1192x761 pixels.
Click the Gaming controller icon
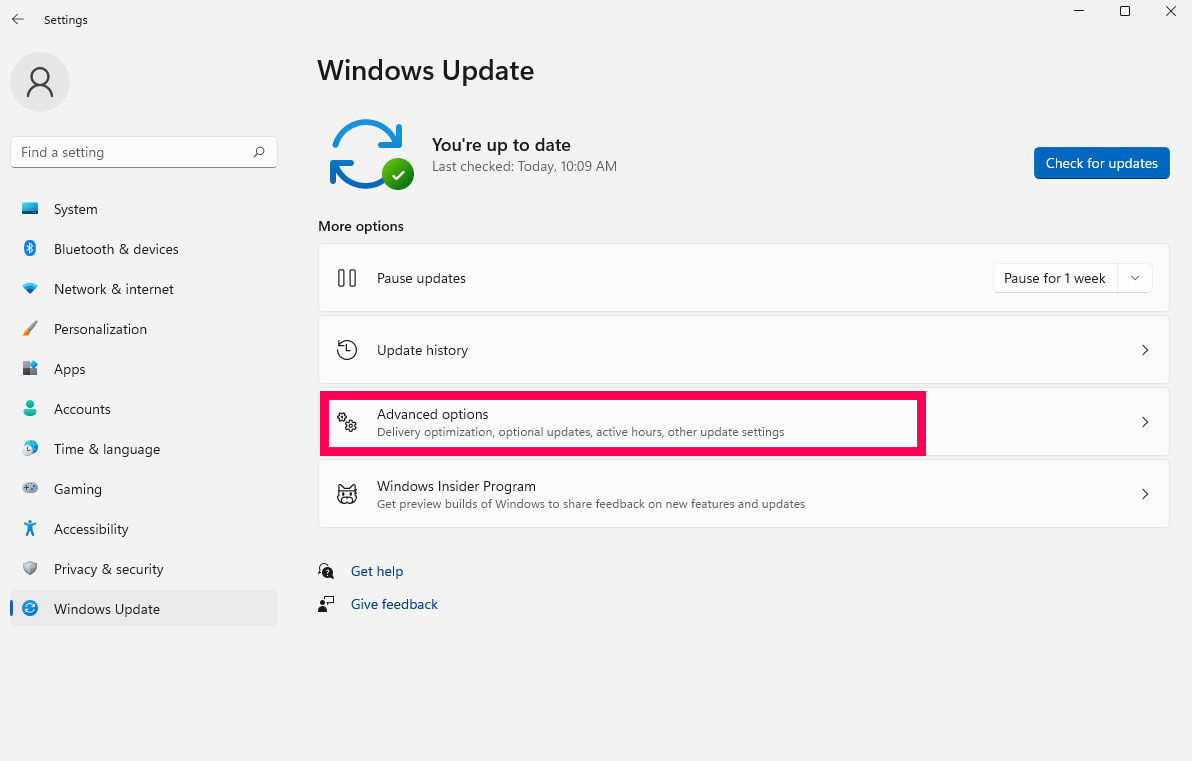click(30, 488)
